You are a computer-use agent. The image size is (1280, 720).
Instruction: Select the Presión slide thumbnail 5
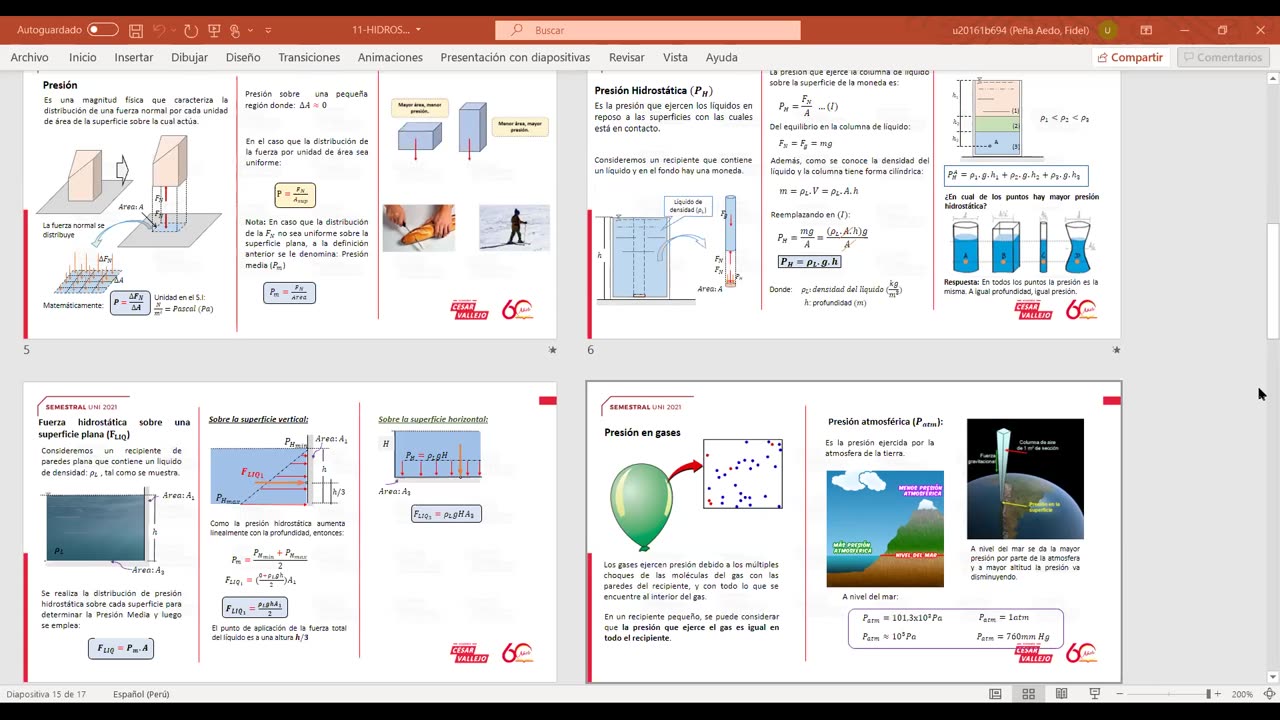290,206
